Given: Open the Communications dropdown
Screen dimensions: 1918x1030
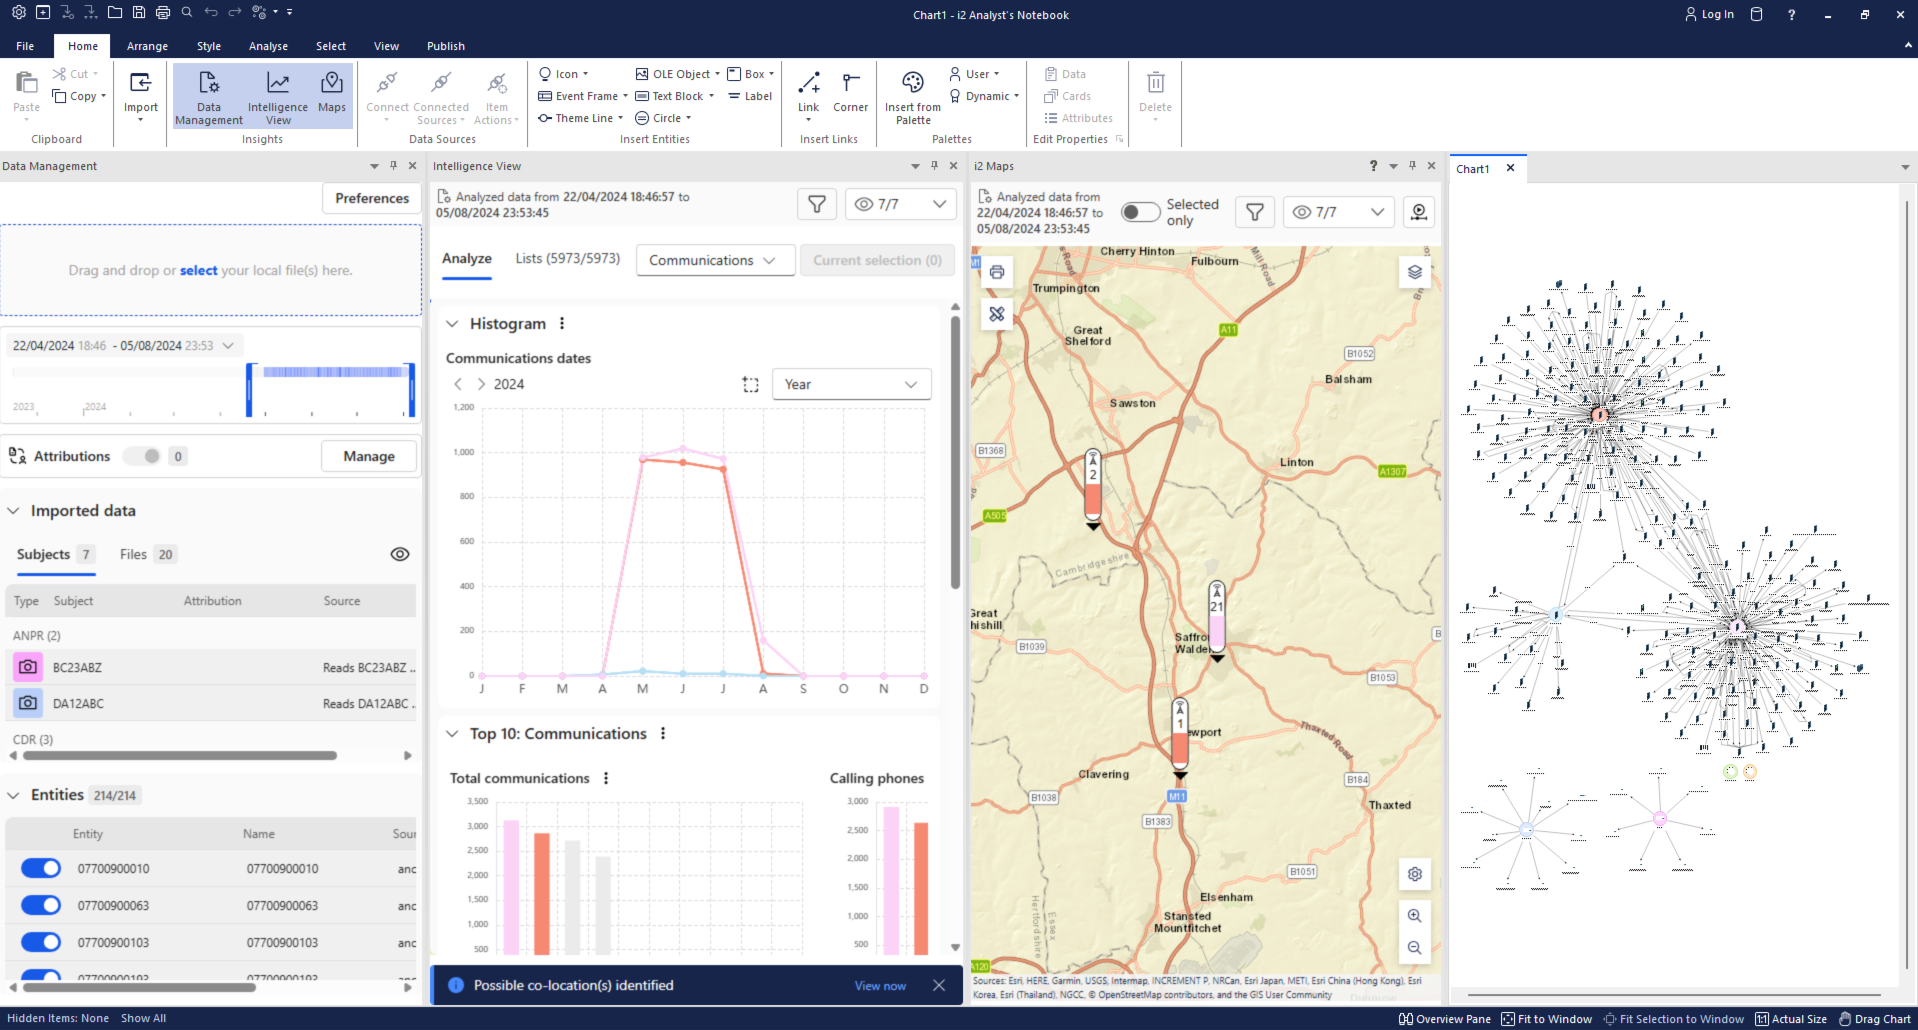Looking at the screenshot, I should pyautogui.click(x=714, y=260).
